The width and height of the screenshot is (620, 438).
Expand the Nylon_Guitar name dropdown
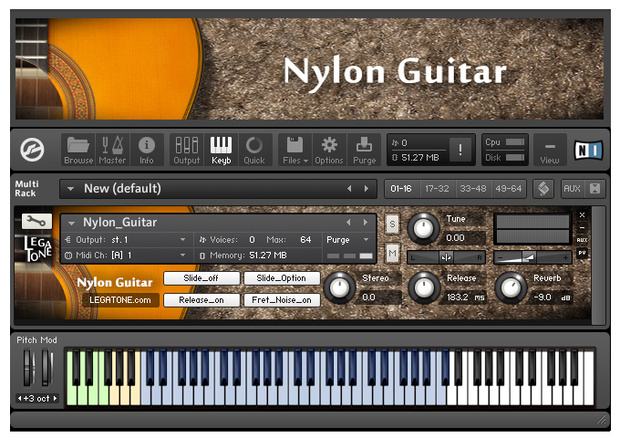tap(71, 223)
